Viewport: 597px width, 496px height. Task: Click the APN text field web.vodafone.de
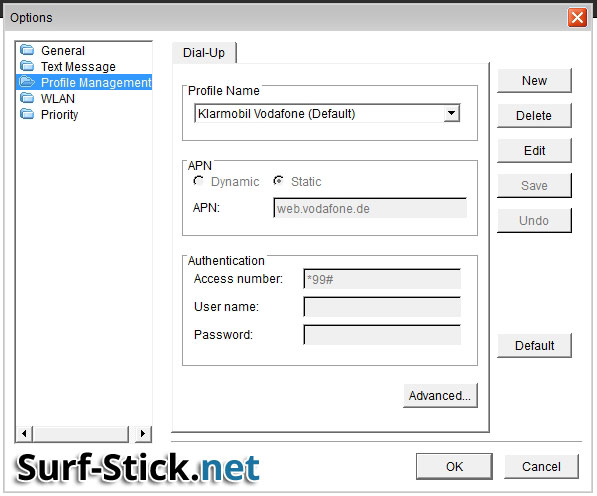370,208
